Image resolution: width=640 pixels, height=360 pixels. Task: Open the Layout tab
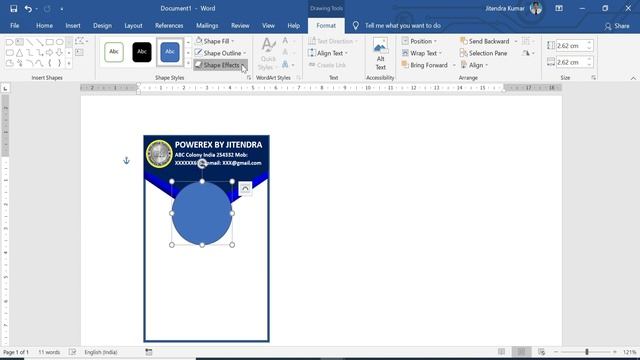pos(133,25)
